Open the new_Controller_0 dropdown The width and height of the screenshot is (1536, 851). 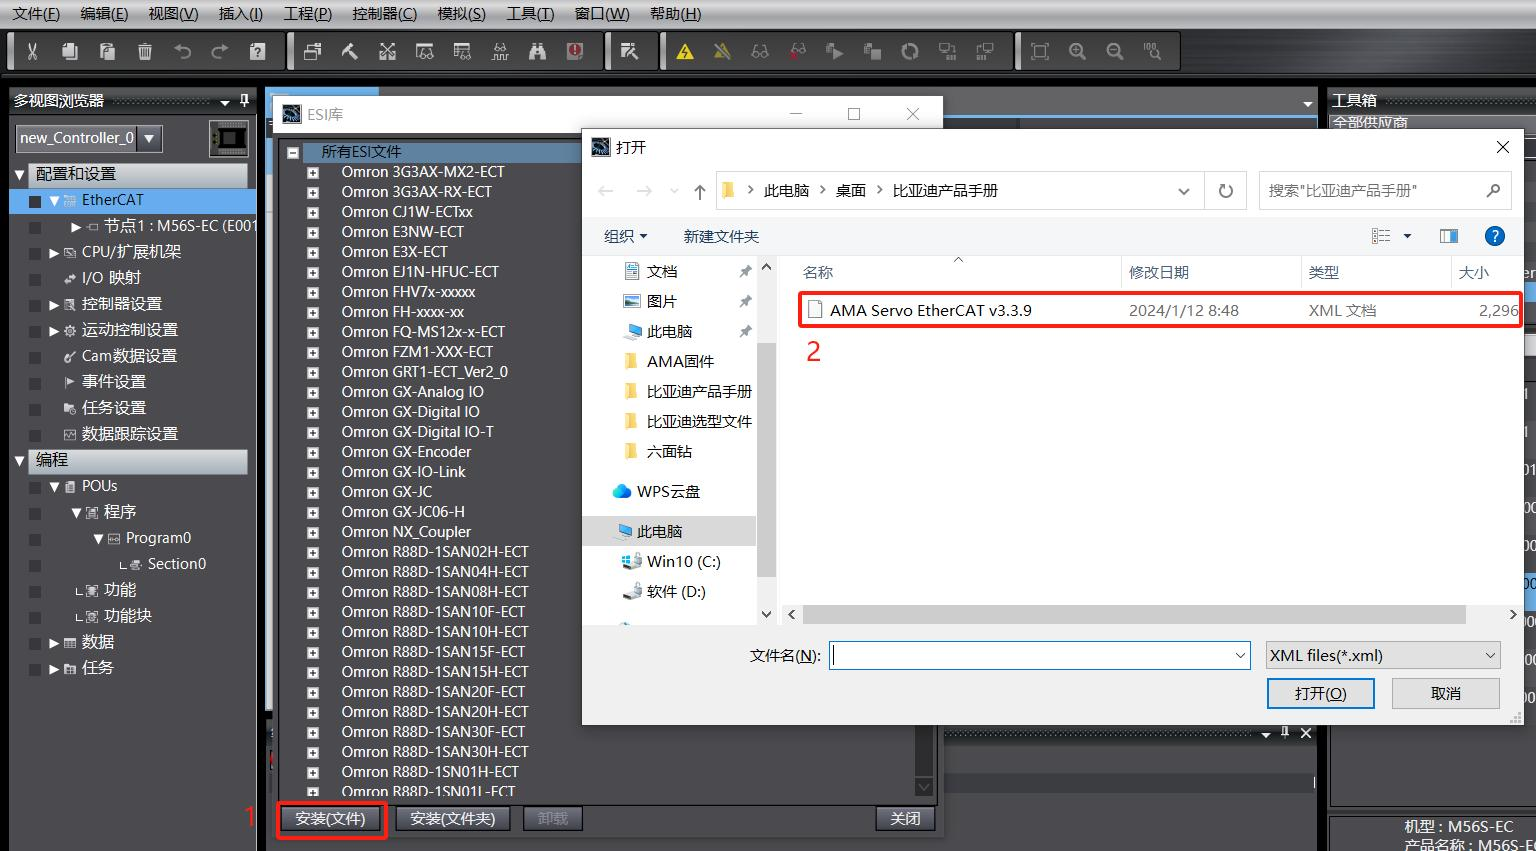149,138
